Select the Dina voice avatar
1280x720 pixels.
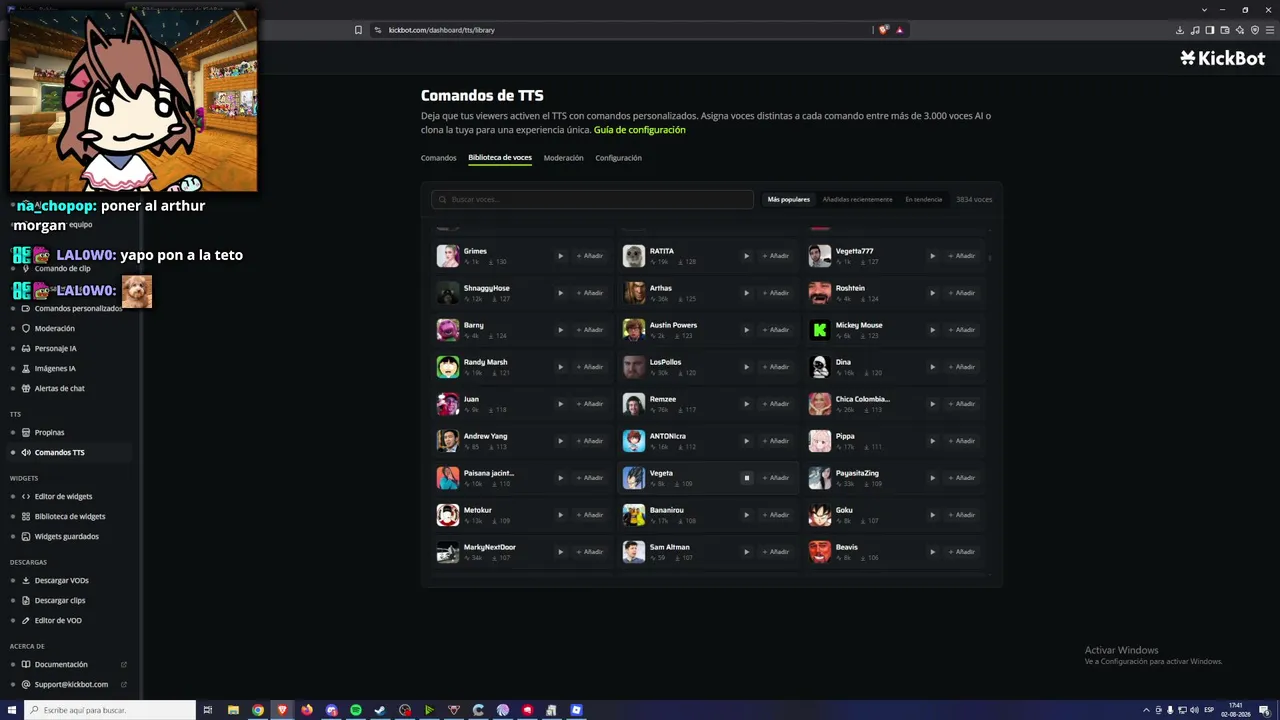[x=820, y=367]
